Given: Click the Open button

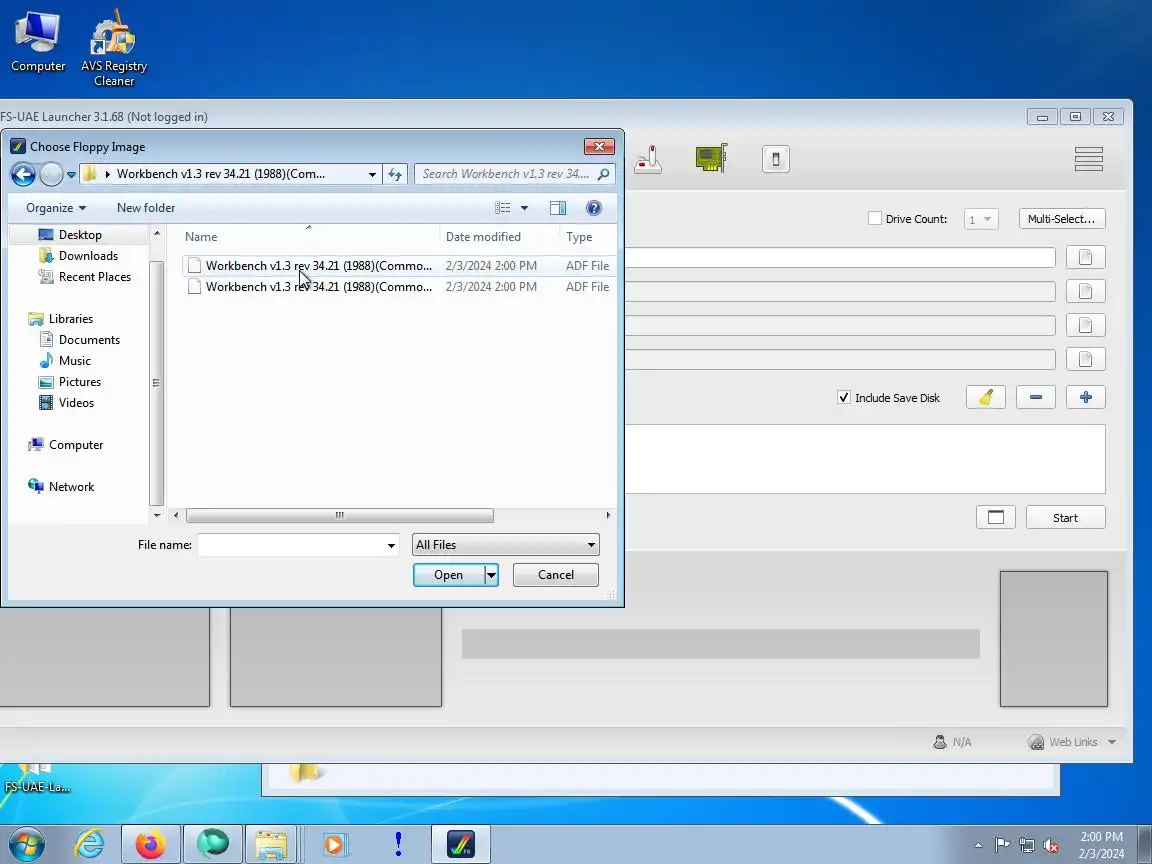Looking at the screenshot, I should (449, 575).
